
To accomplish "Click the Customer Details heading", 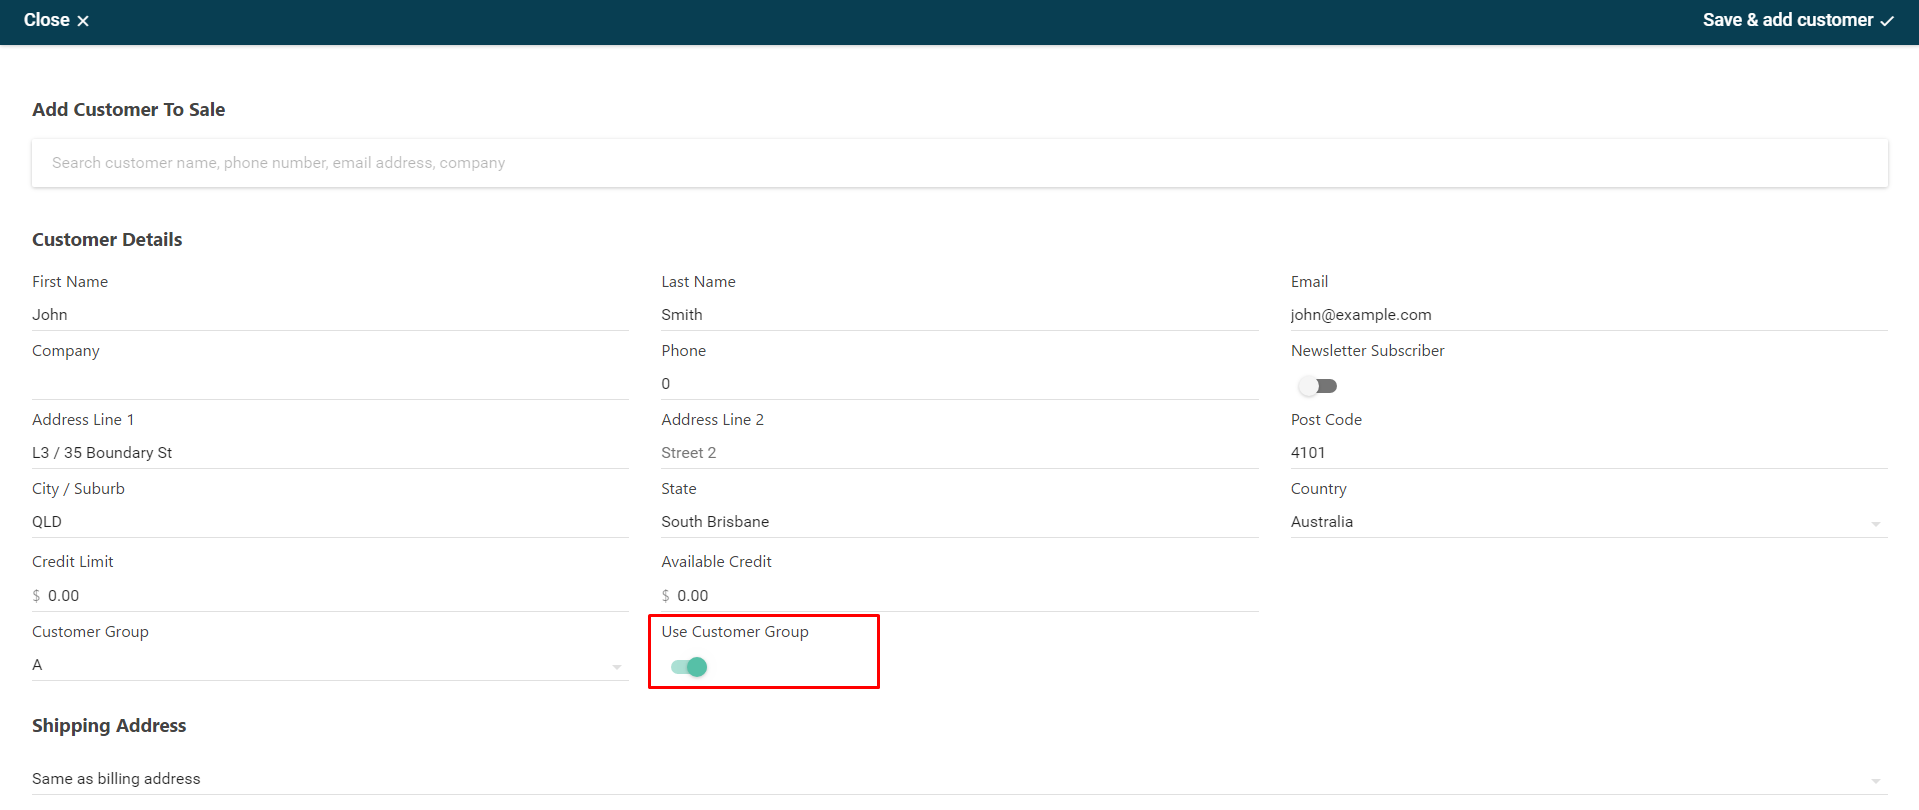I will coord(107,240).
